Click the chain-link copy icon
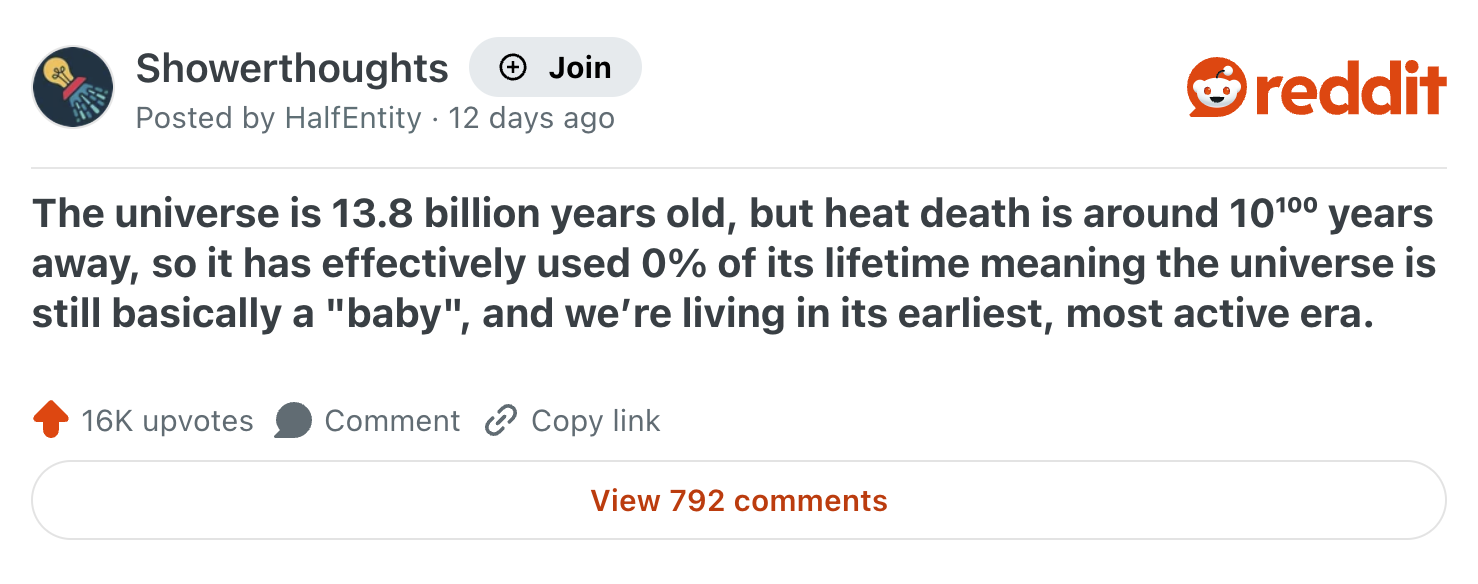Image resolution: width=1478 pixels, height=584 pixels. point(499,421)
